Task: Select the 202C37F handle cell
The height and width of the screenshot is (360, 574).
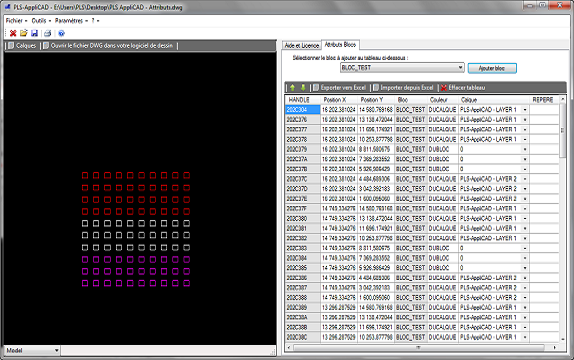Action: click(x=302, y=208)
